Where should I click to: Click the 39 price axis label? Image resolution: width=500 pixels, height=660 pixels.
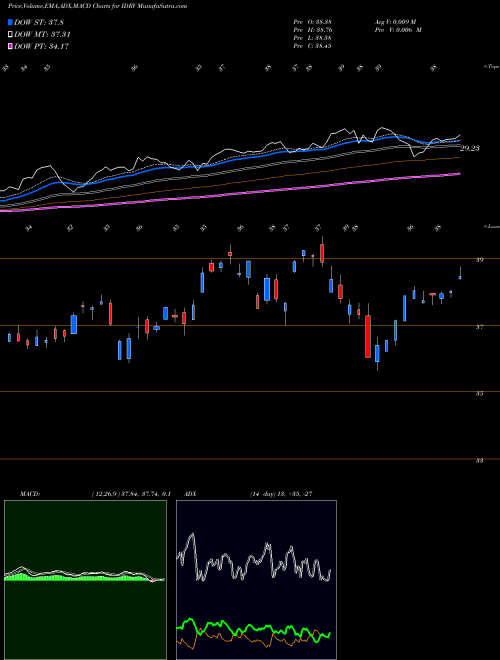(x=479, y=260)
